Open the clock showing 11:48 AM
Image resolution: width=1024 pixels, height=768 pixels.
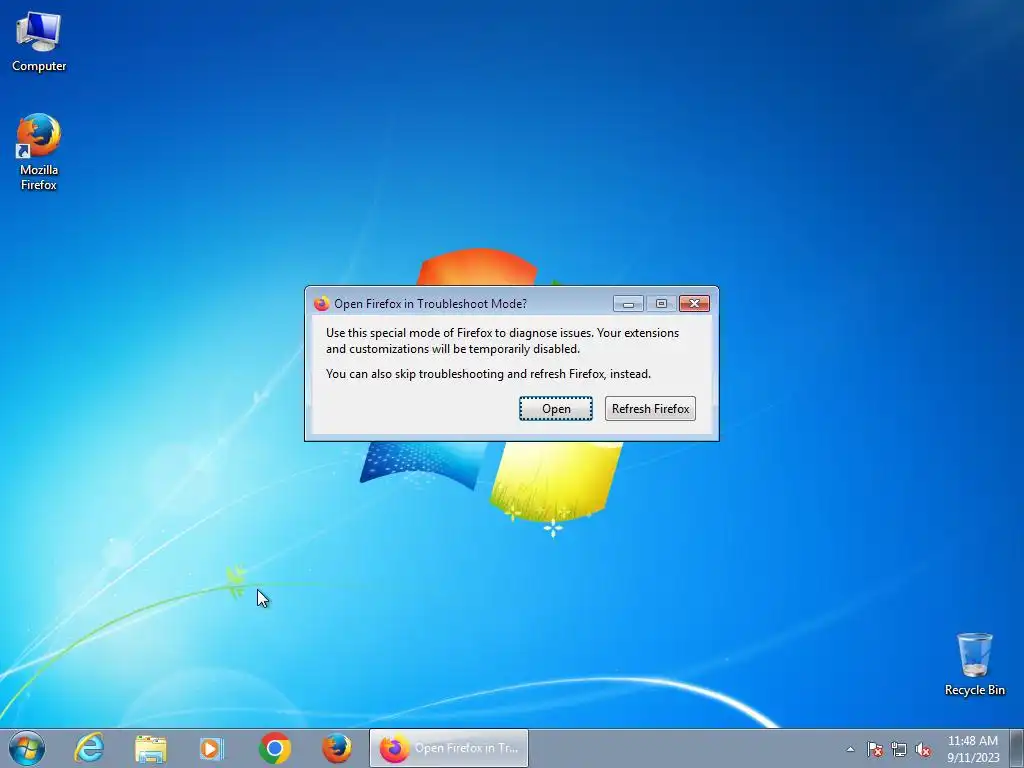point(973,749)
